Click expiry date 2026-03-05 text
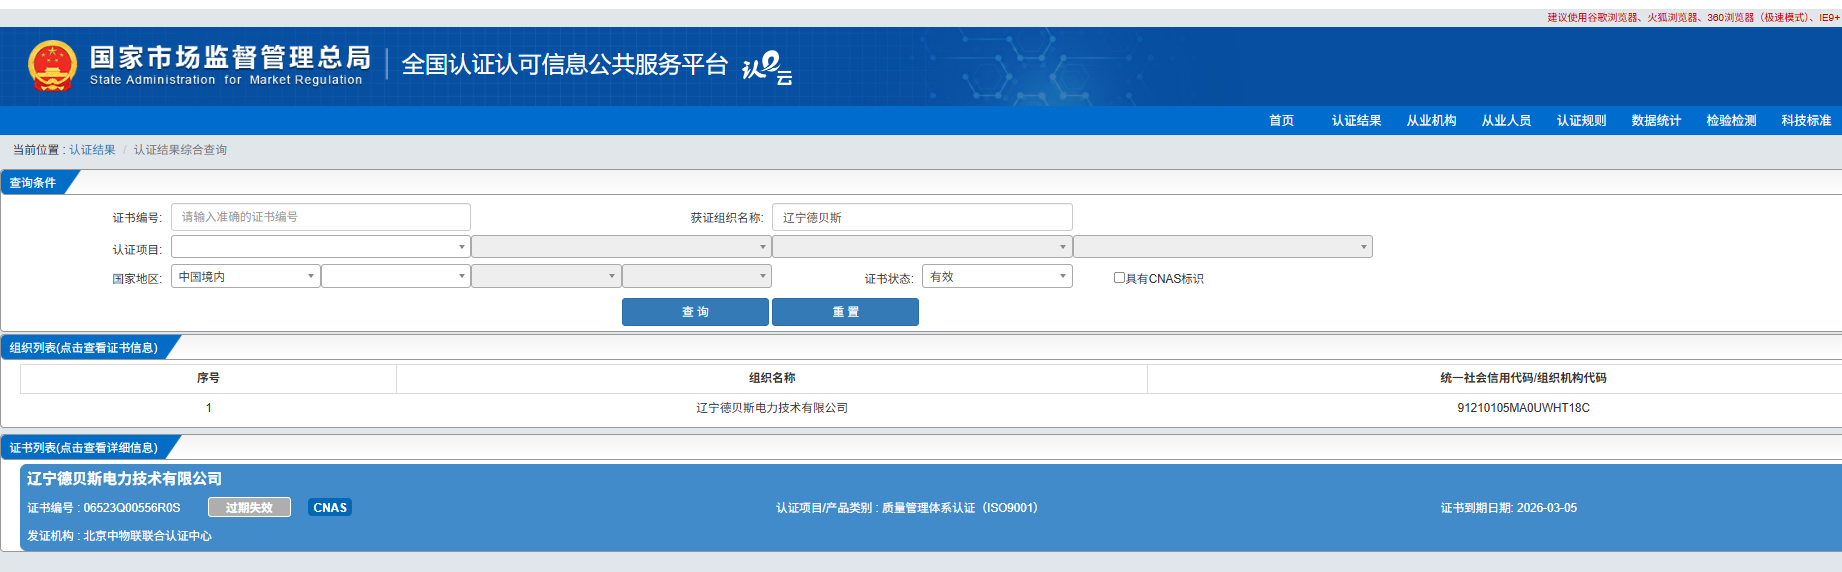This screenshot has width=1842, height=572. pos(1546,508)
